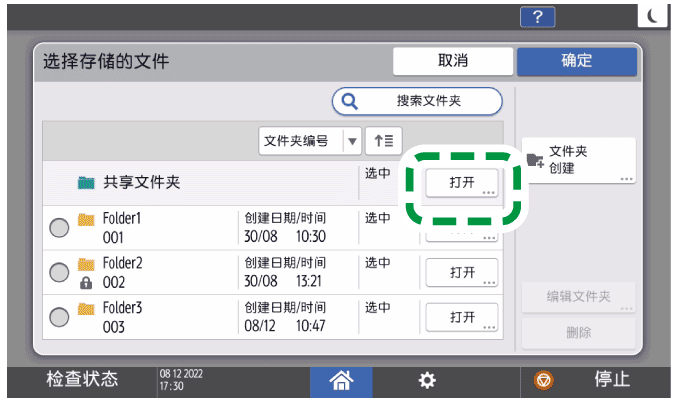Open the help question mark icon
The height and width of the screenshot is (400, 675).
[537, 17]
